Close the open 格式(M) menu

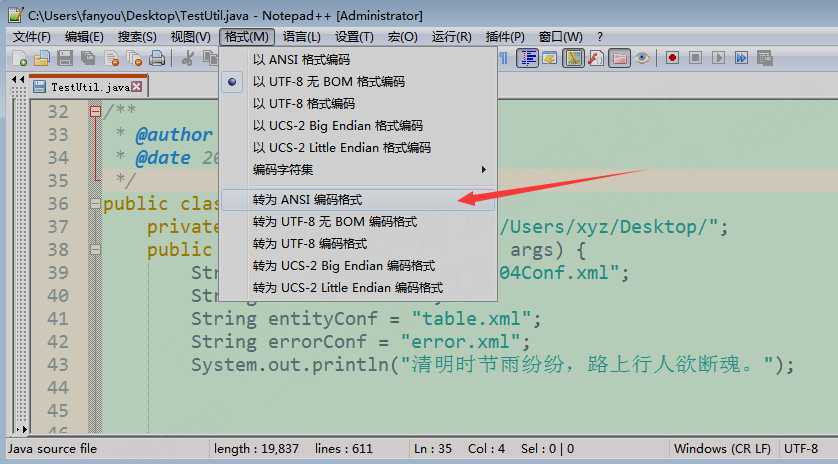247,37
